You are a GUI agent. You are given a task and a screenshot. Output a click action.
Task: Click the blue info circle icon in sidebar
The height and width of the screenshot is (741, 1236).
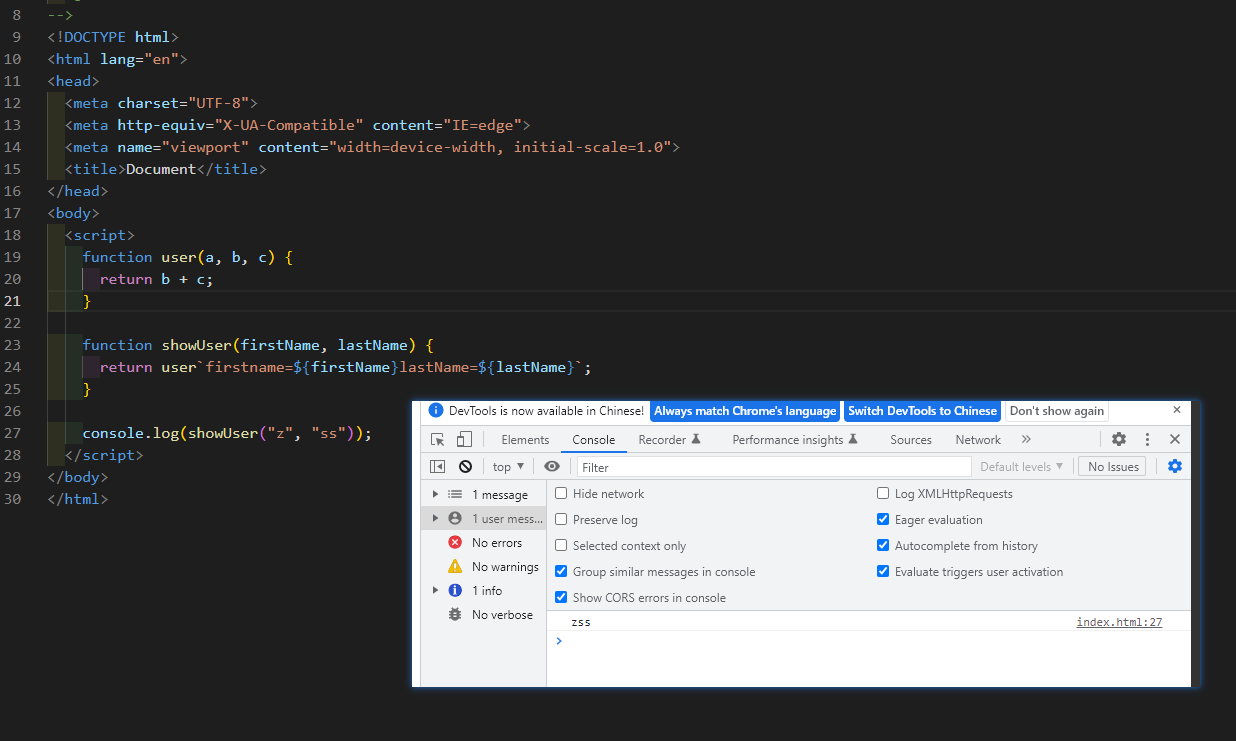(x=455, y=590)
